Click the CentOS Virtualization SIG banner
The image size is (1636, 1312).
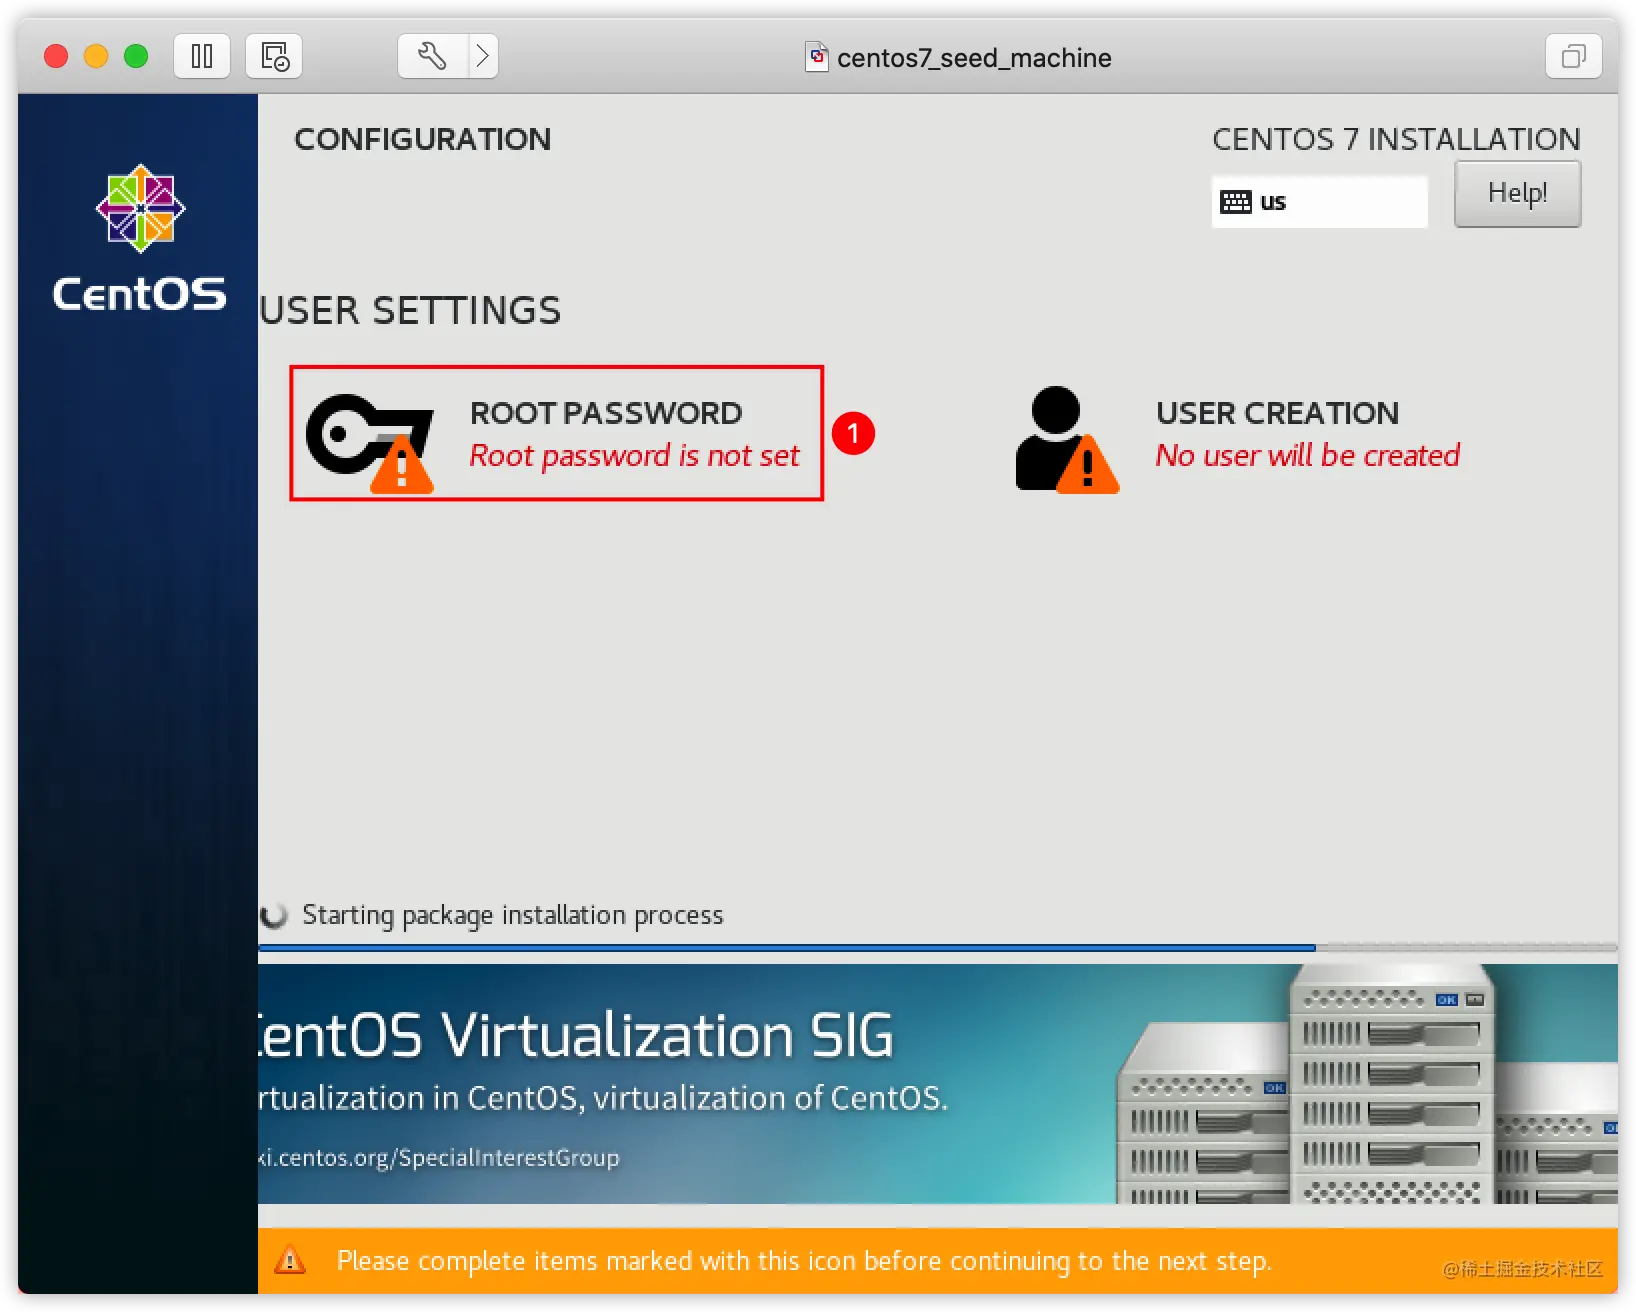click(937, 1084)
